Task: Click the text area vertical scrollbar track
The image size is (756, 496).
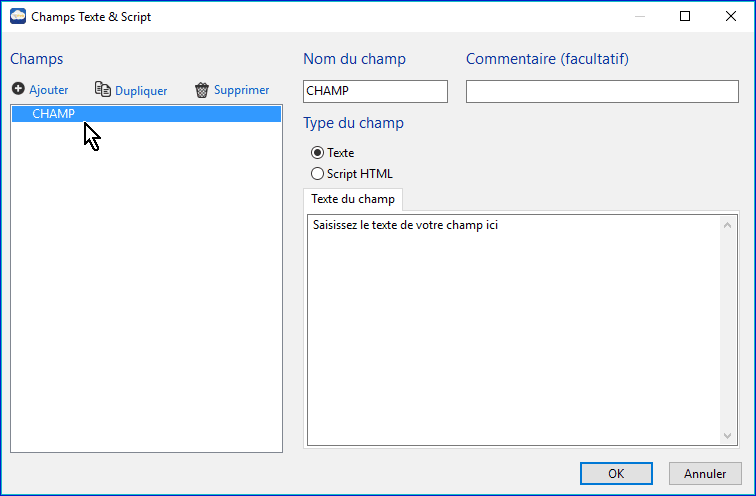Action: click(x=728, y=330)
